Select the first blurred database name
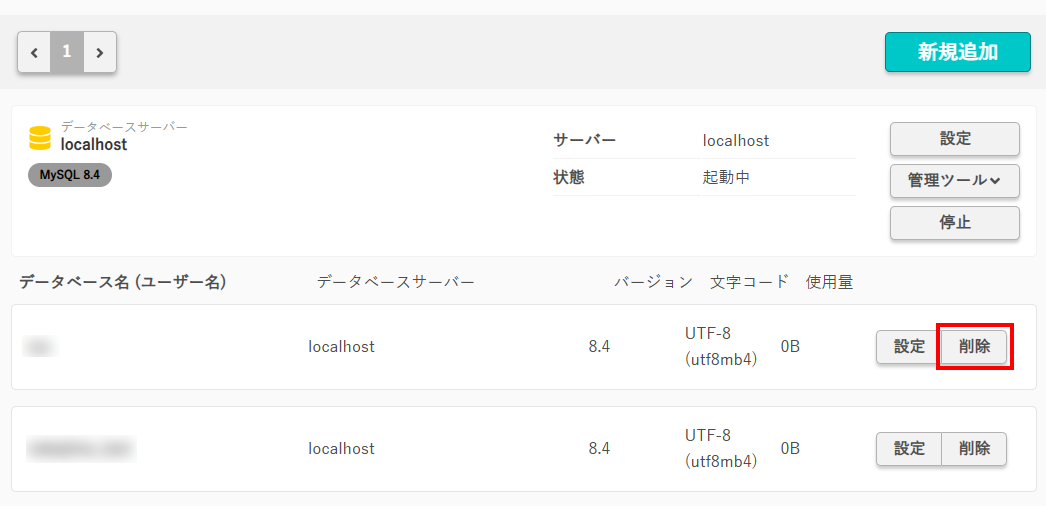Image resolution: width=1046 pixels, height=506 pixels. click(x=41, y=347)
